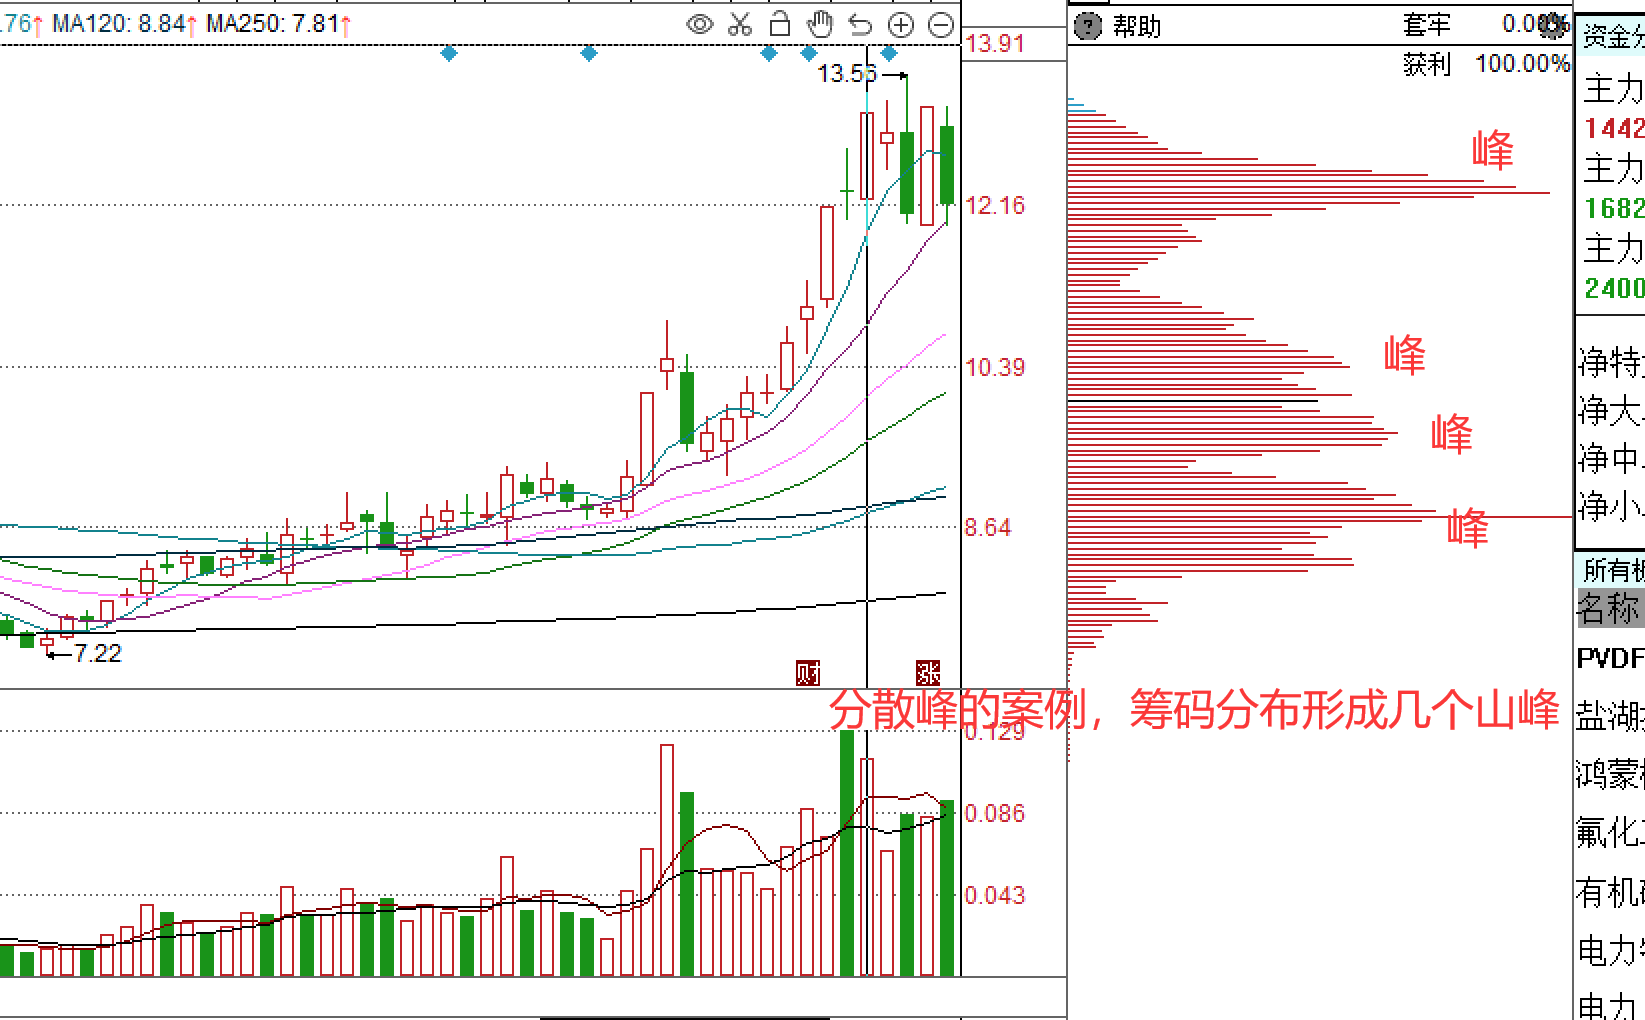This screenshot has width=1645, height=1020.
Task: Click the 财 financial marker on chart
Action: click(808, 673)
